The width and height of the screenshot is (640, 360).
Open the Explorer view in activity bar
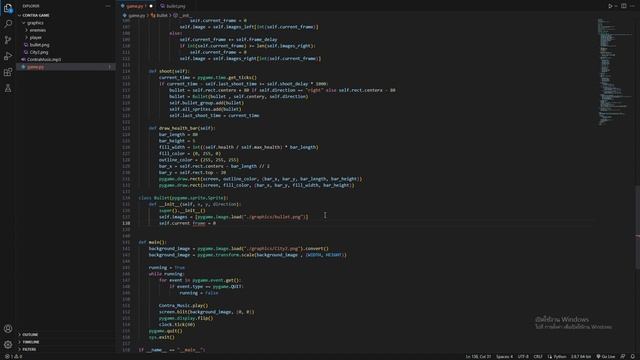[8, 8]
